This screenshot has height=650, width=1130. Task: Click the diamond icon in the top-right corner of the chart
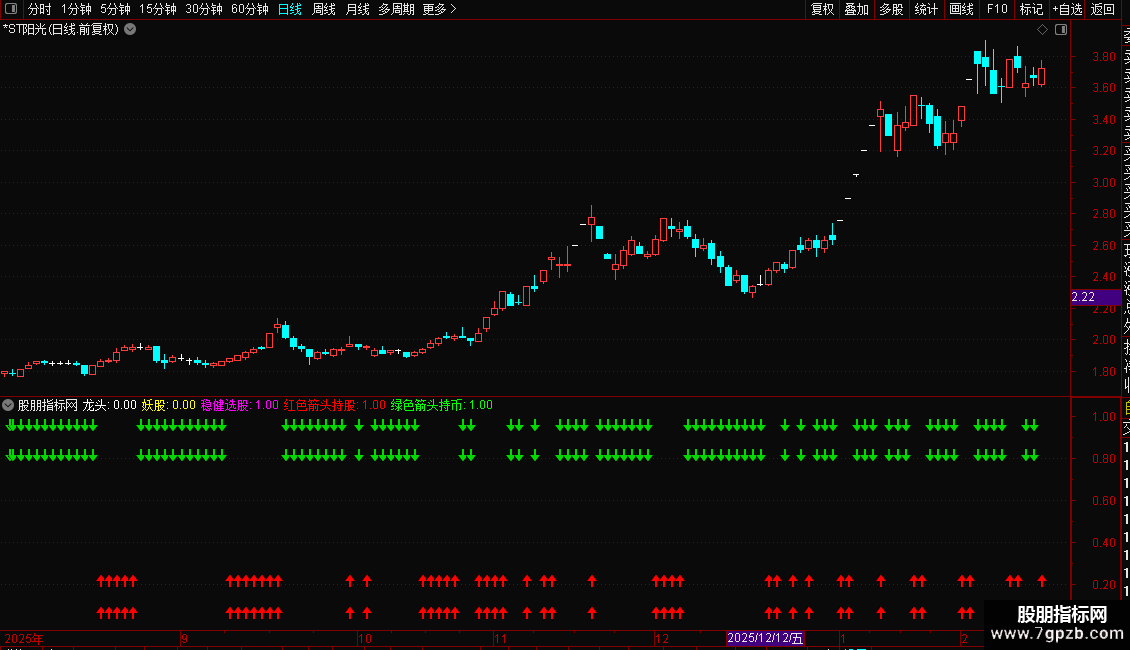pos(1042,30)
